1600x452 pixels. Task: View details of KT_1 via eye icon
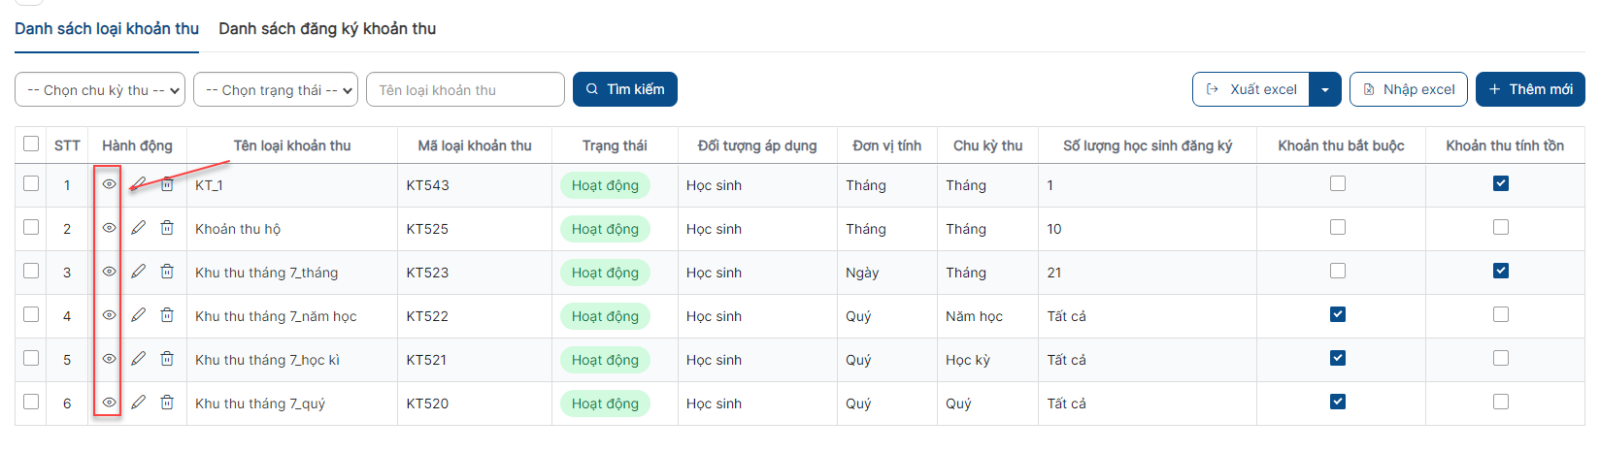109,184
